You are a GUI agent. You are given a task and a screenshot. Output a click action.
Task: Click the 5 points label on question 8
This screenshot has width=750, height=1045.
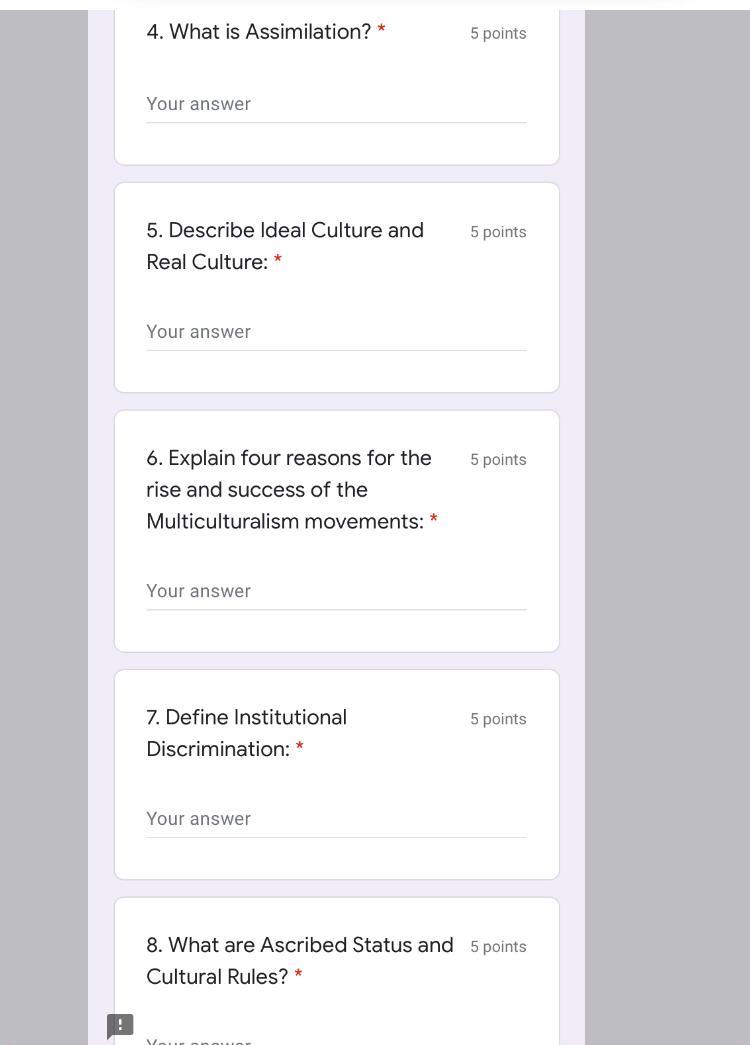[498, 946]
